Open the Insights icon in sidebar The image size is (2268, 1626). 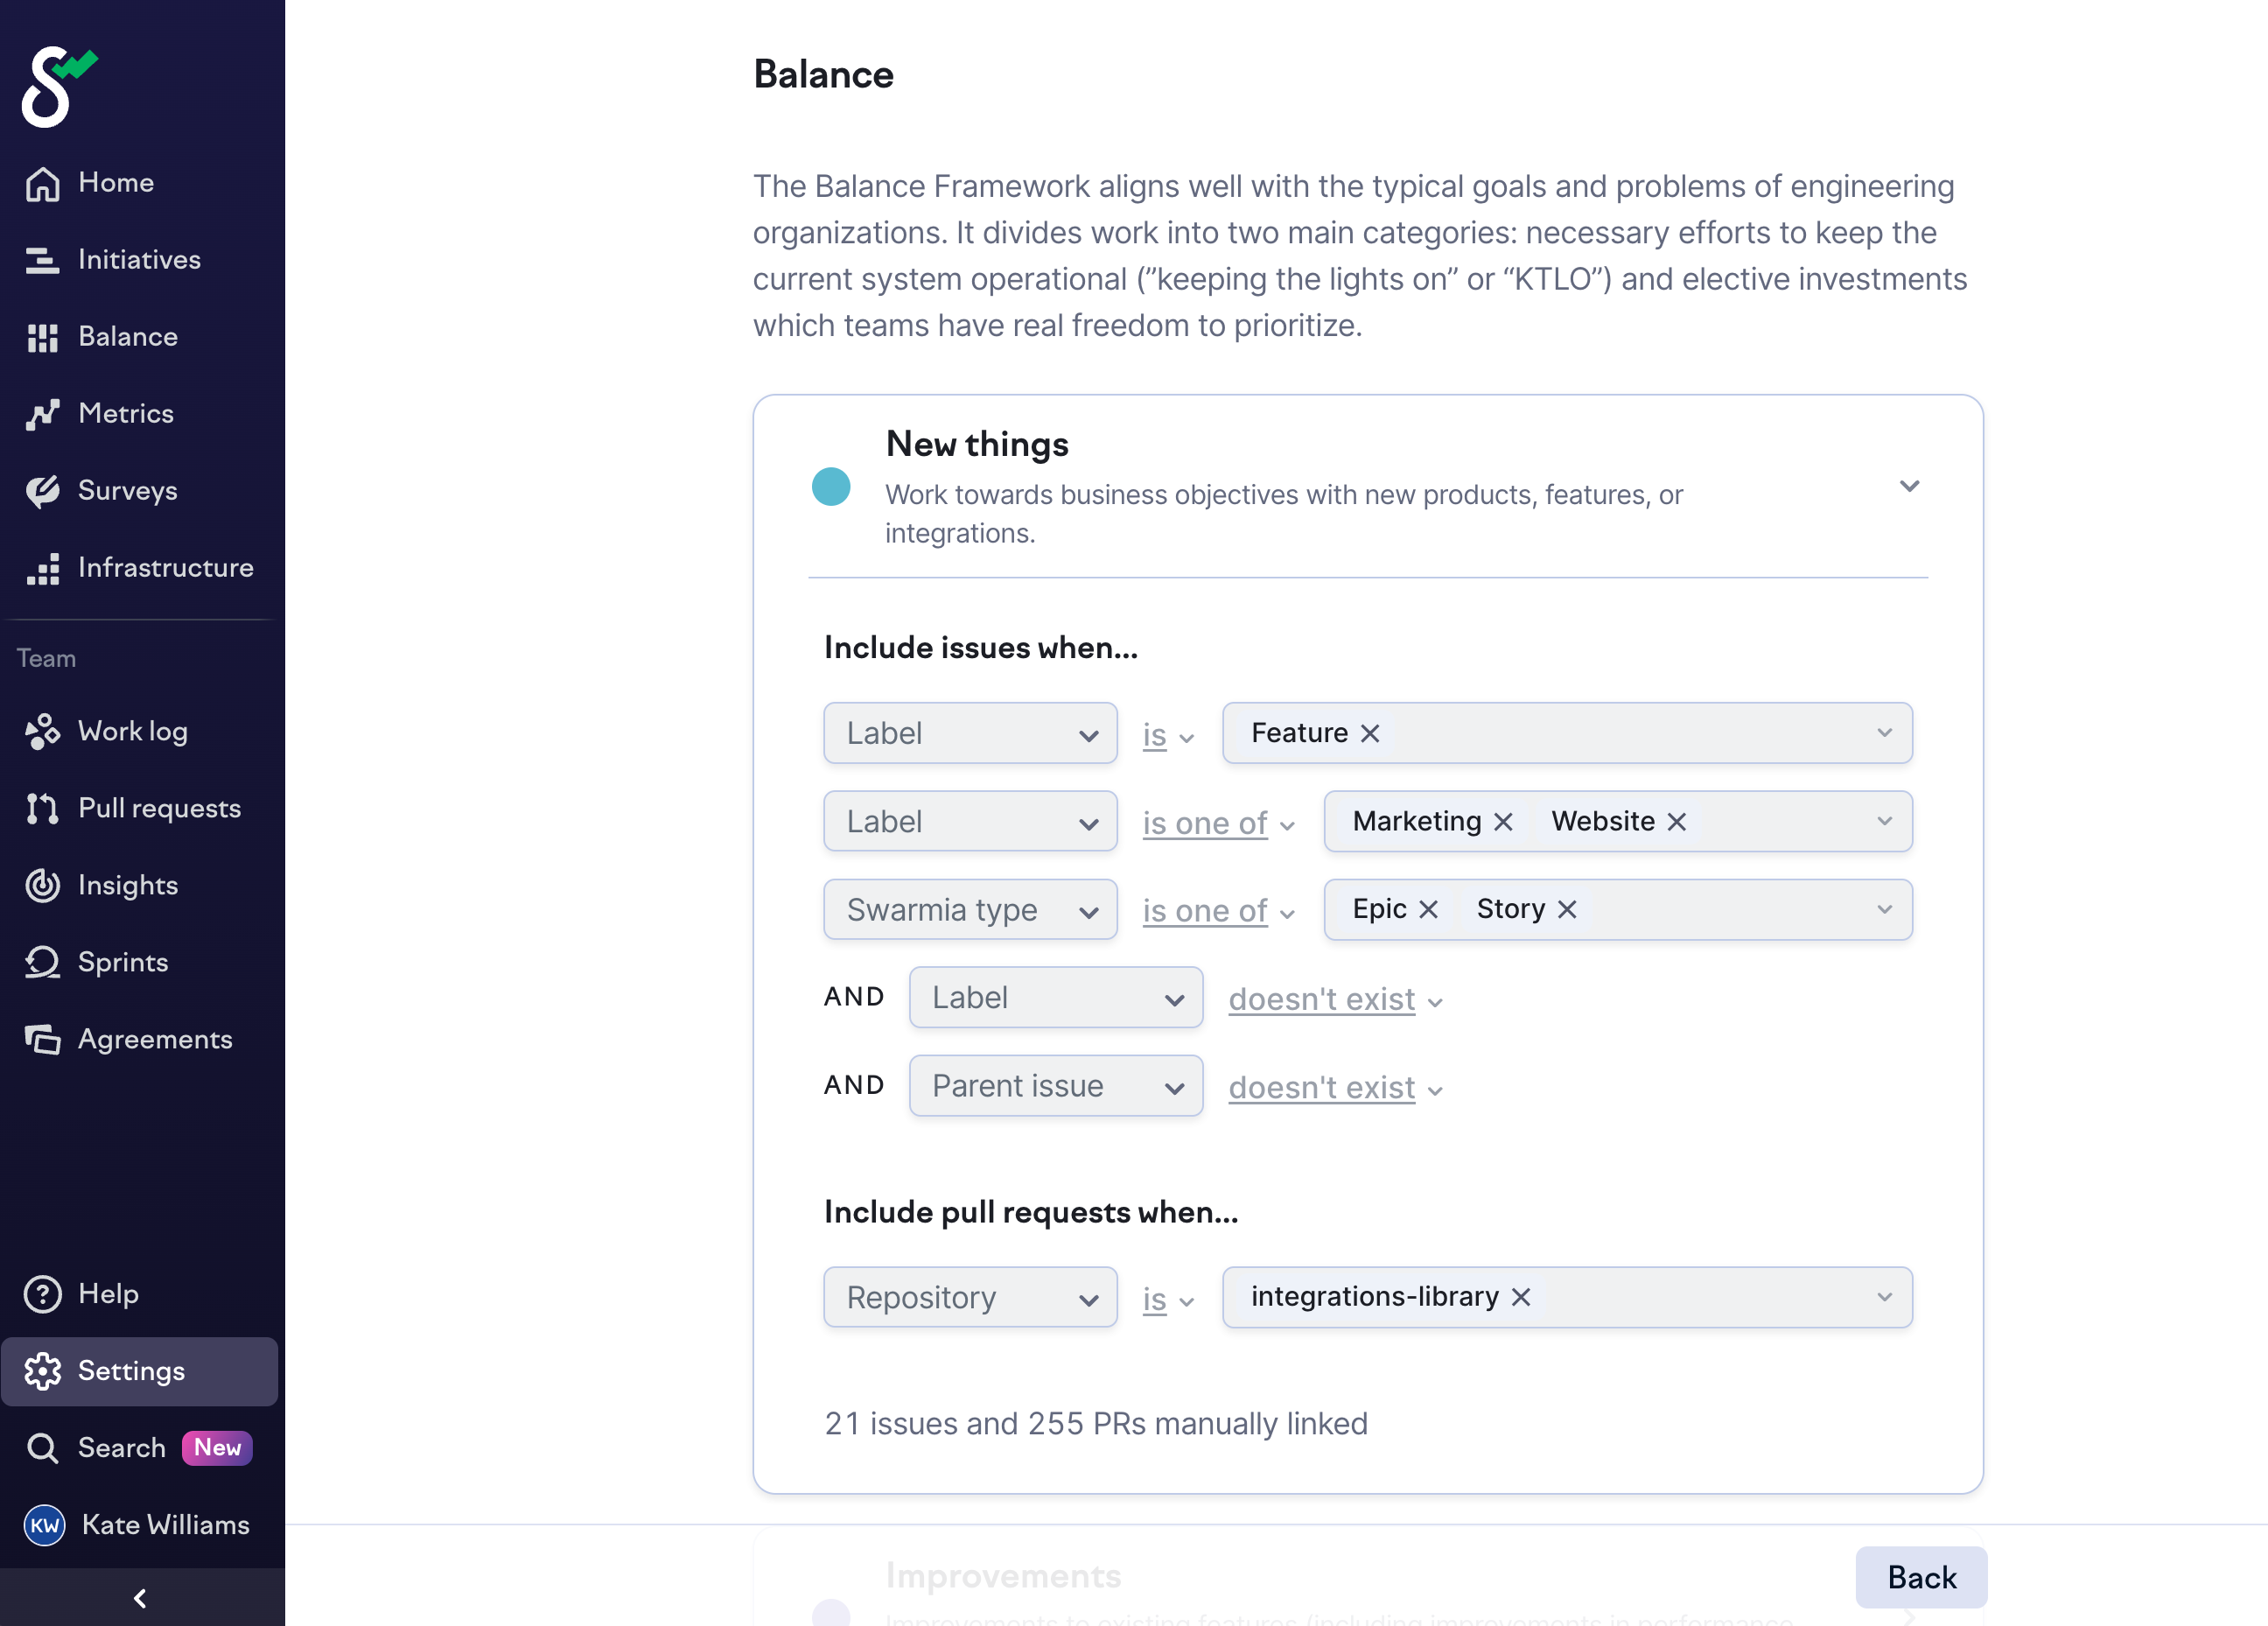(x=42, y=885)
